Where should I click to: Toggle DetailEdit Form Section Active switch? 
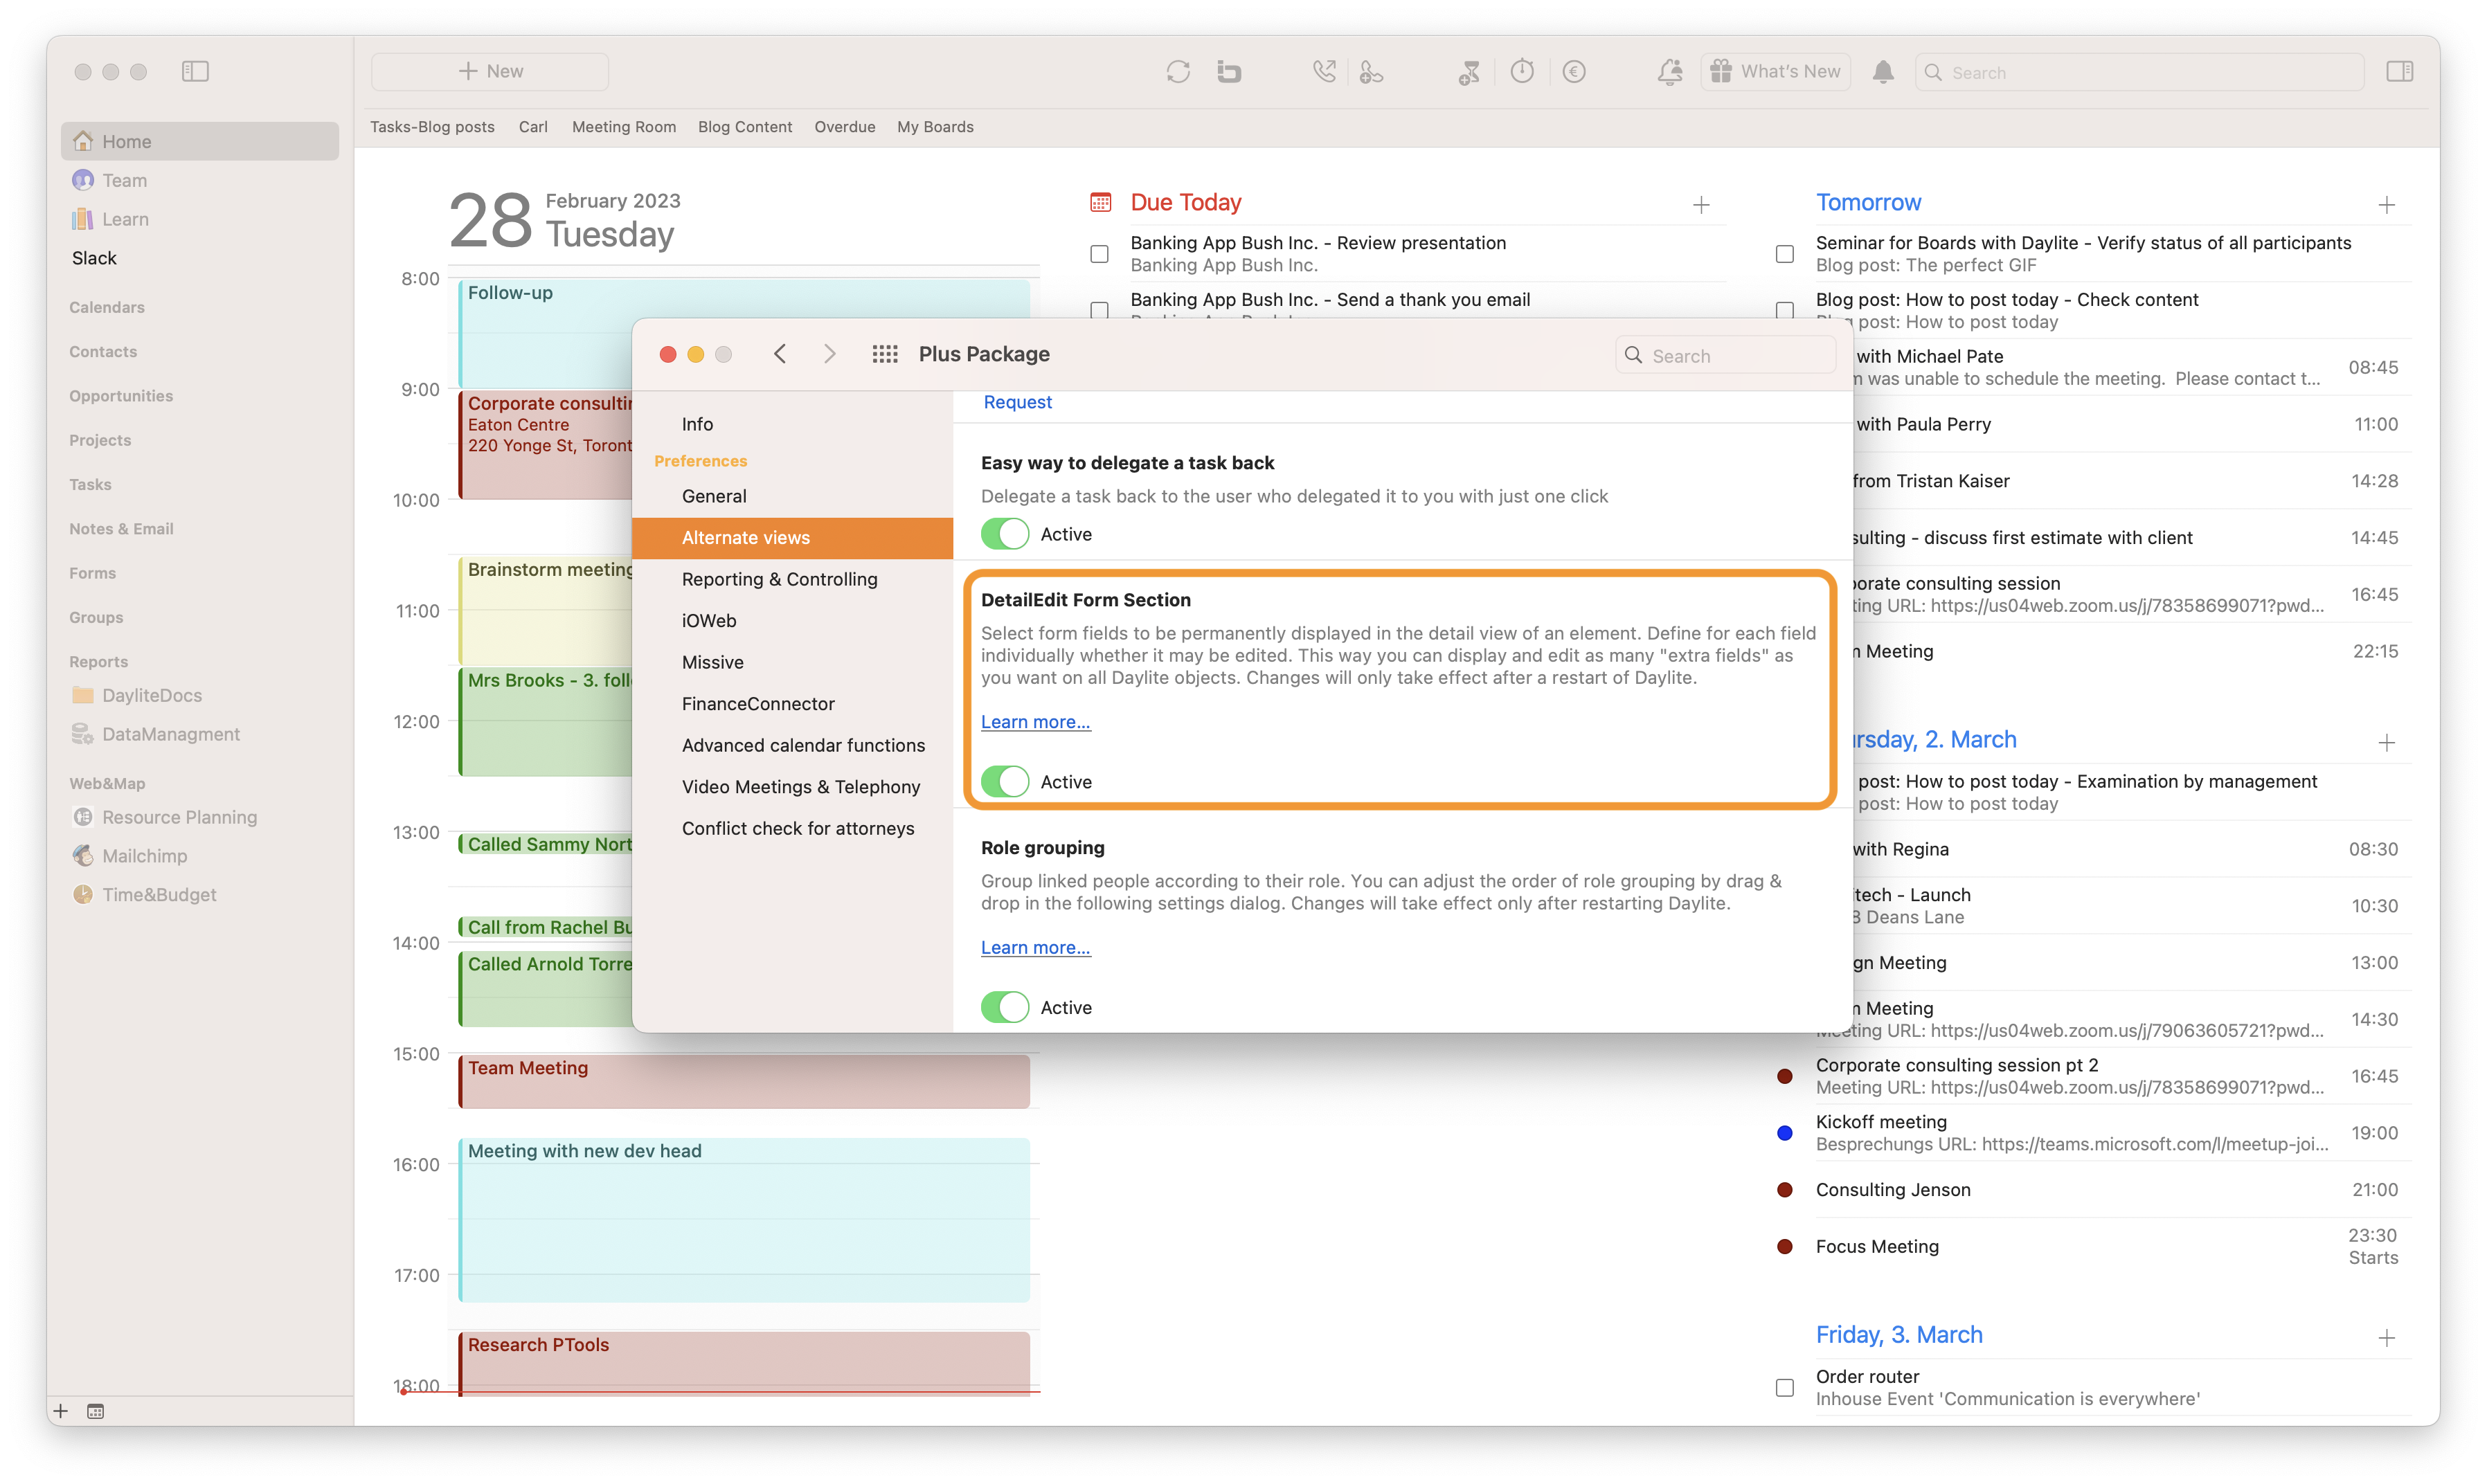pyautogui.click(x=1005, y=781)
